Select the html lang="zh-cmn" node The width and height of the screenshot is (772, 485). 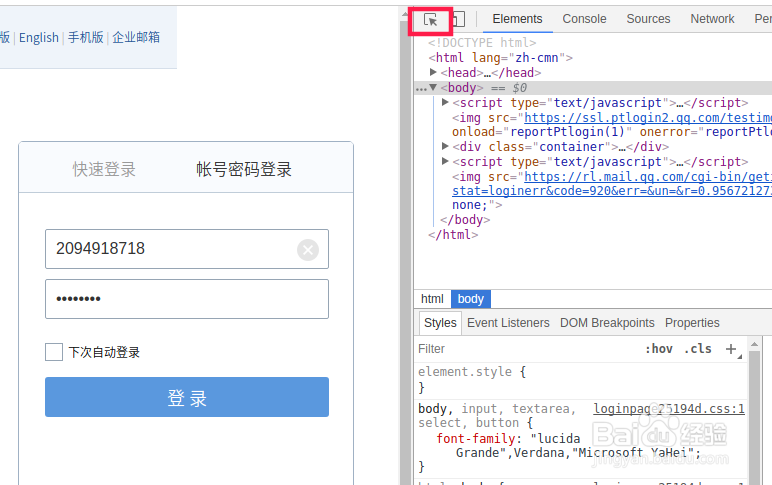coord(500,58)
